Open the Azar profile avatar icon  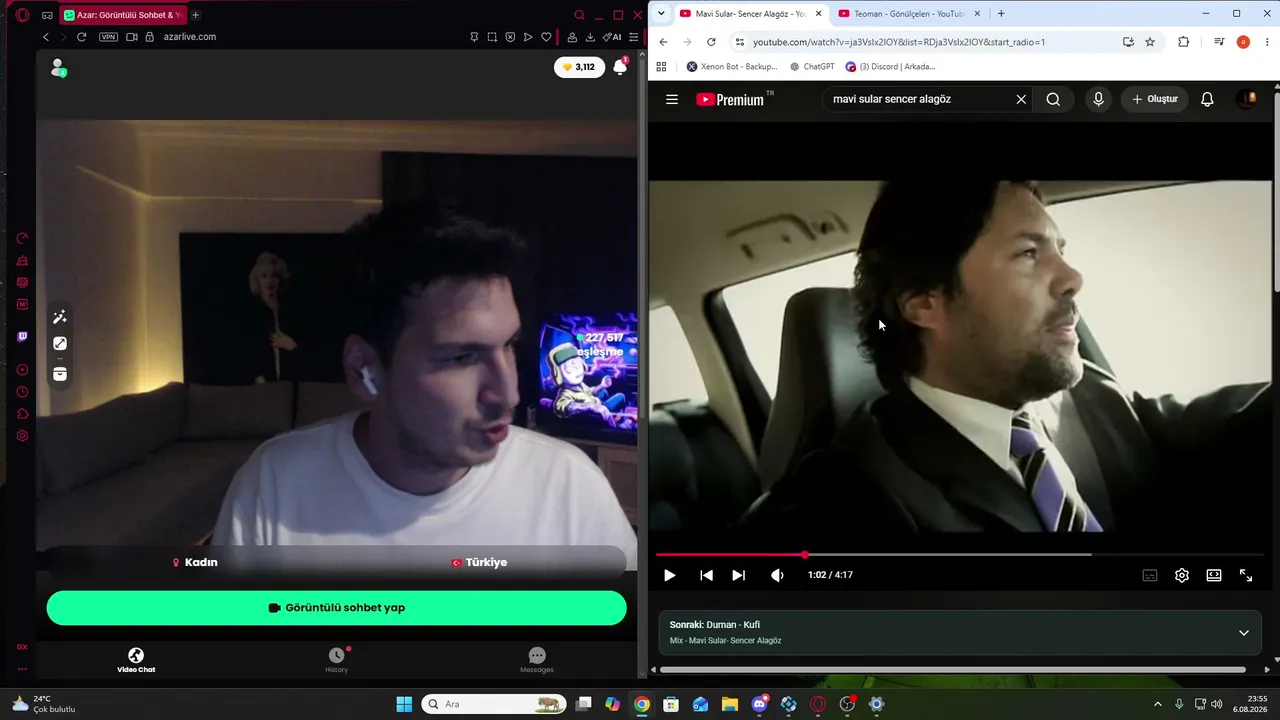[x=58, y=68]
